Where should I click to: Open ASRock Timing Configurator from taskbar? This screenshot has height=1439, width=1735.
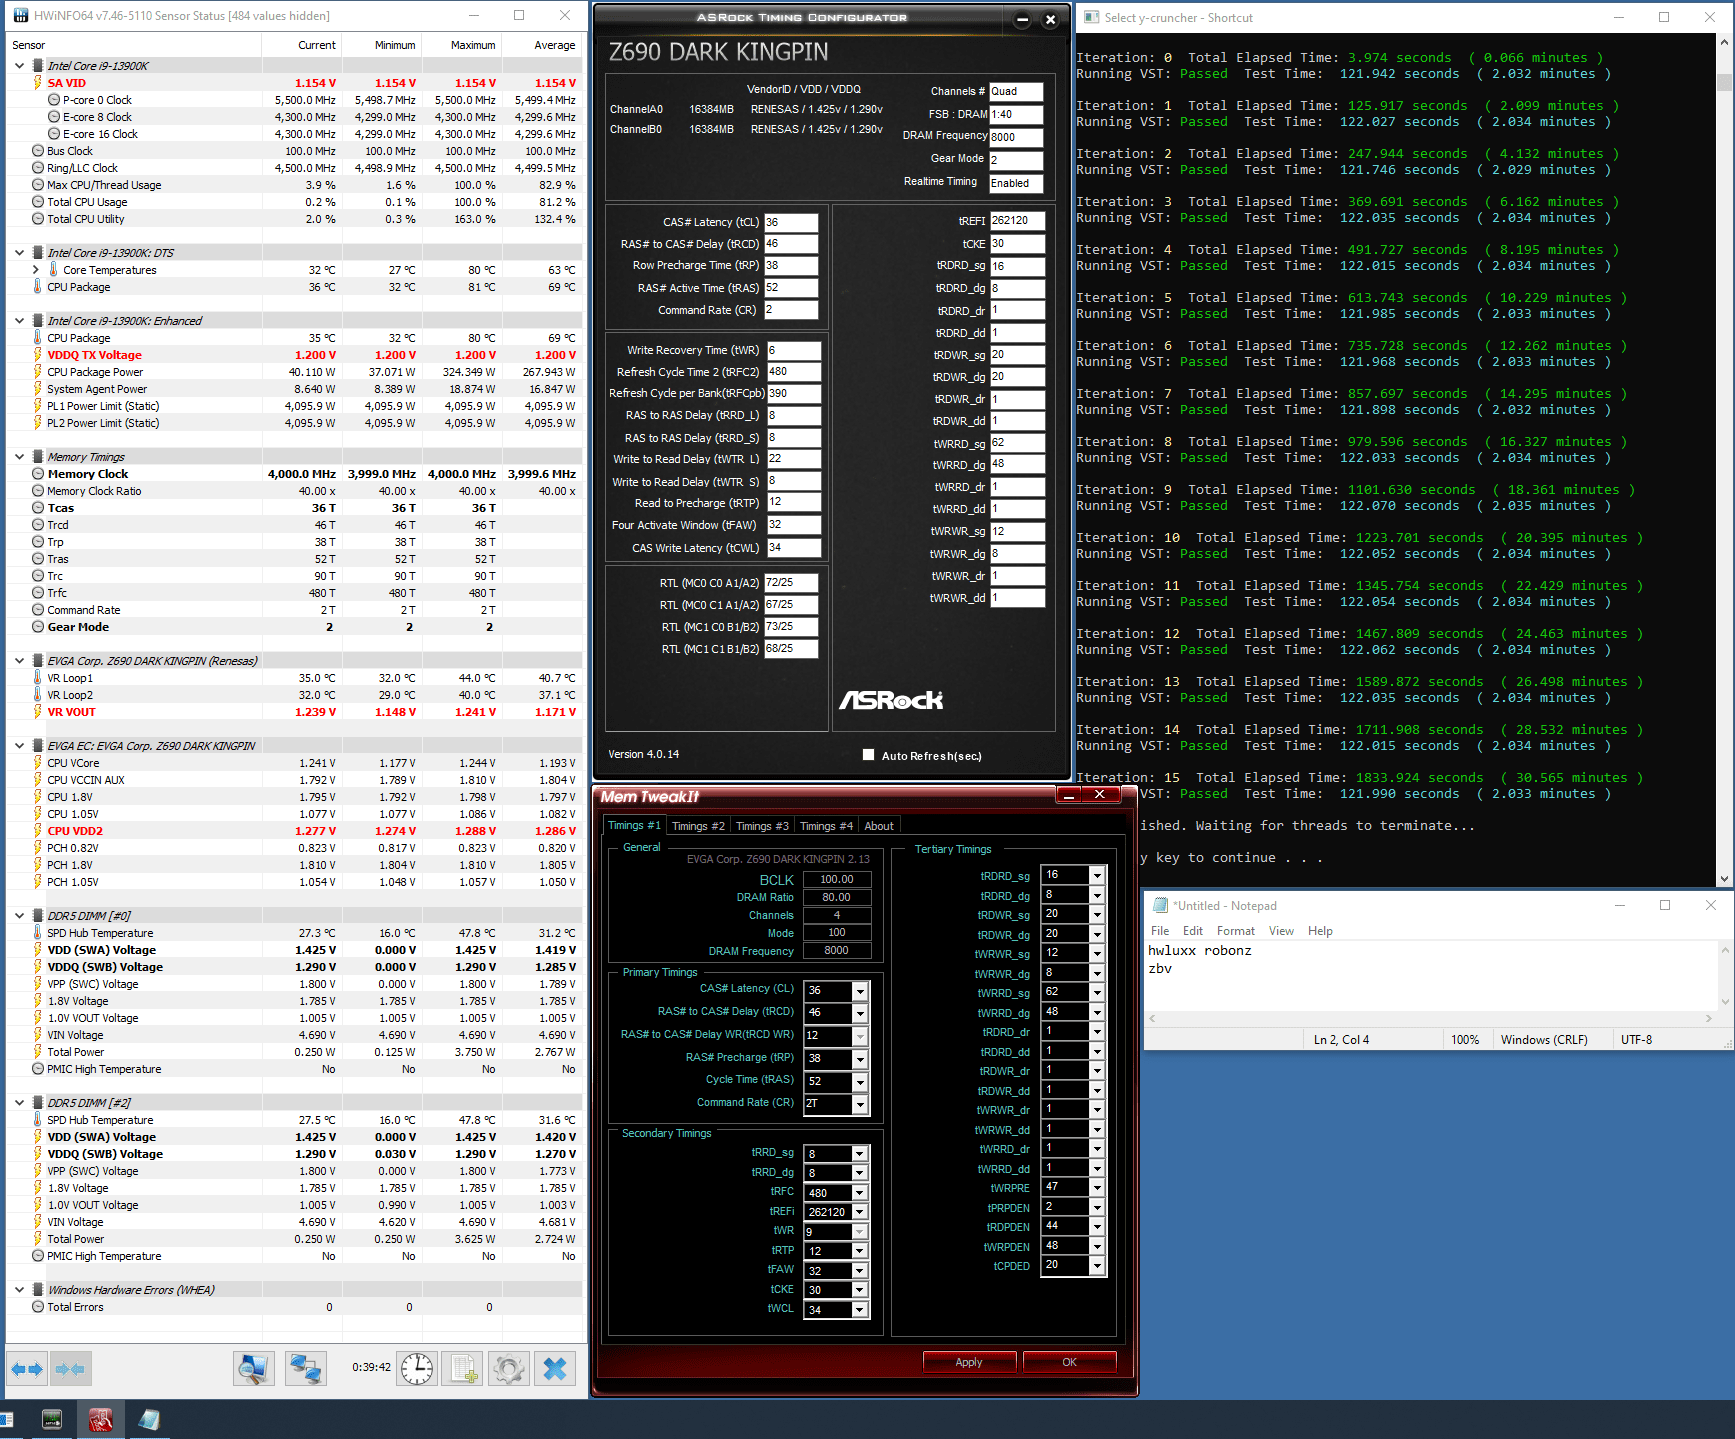tap(52, 1419)
